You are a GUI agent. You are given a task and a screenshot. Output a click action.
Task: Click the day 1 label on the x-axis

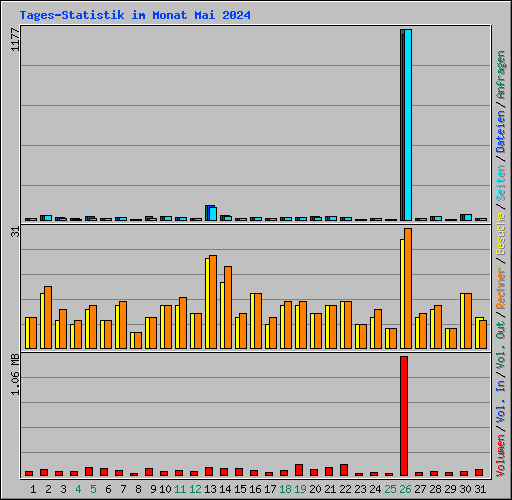[33, 489]
